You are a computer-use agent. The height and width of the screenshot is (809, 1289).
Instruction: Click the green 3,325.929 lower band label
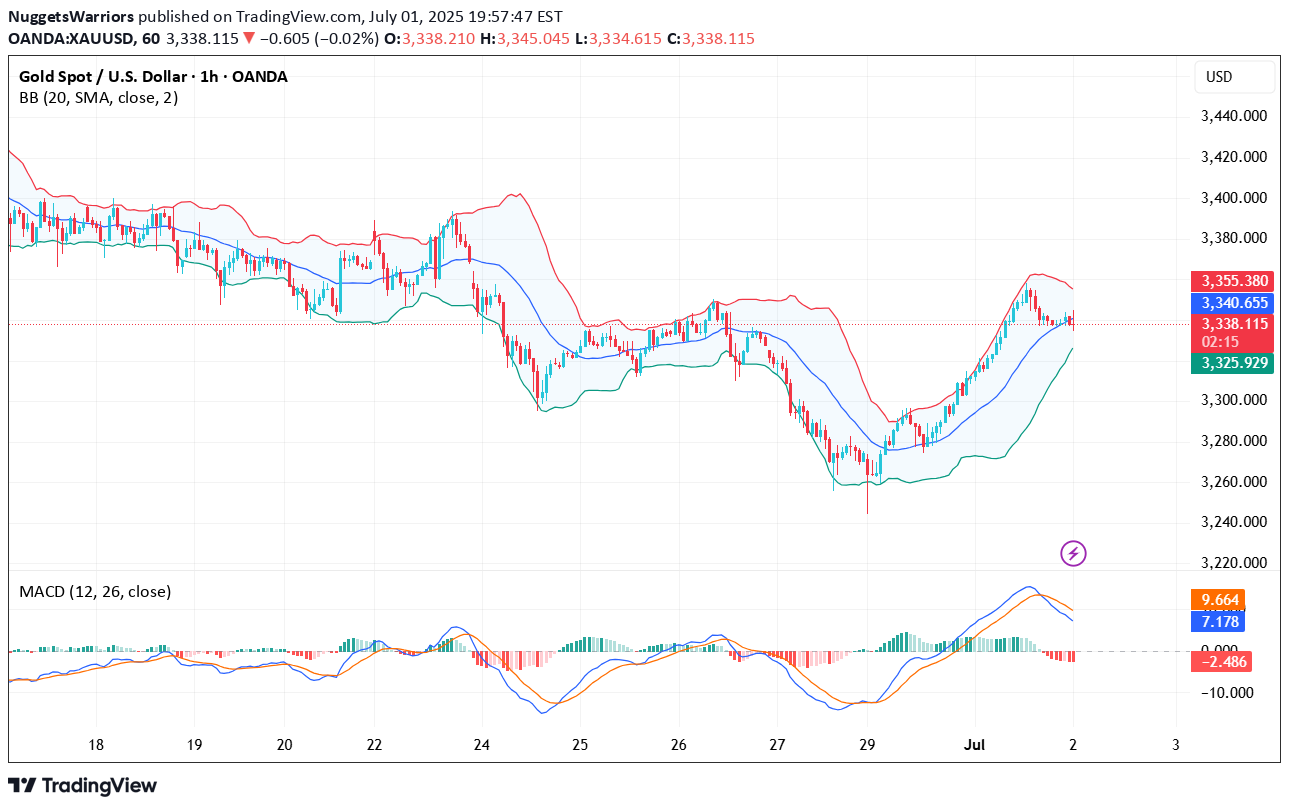click(1232, 363)
